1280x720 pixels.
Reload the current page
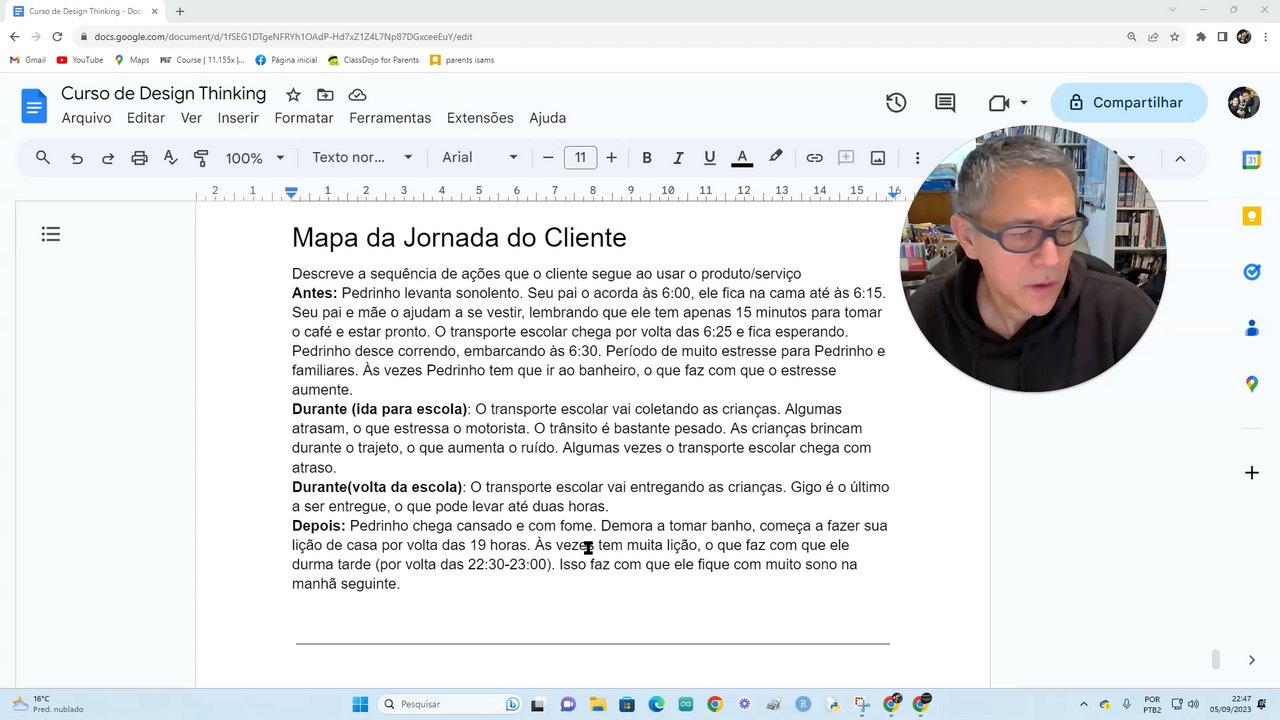[57, 37]
